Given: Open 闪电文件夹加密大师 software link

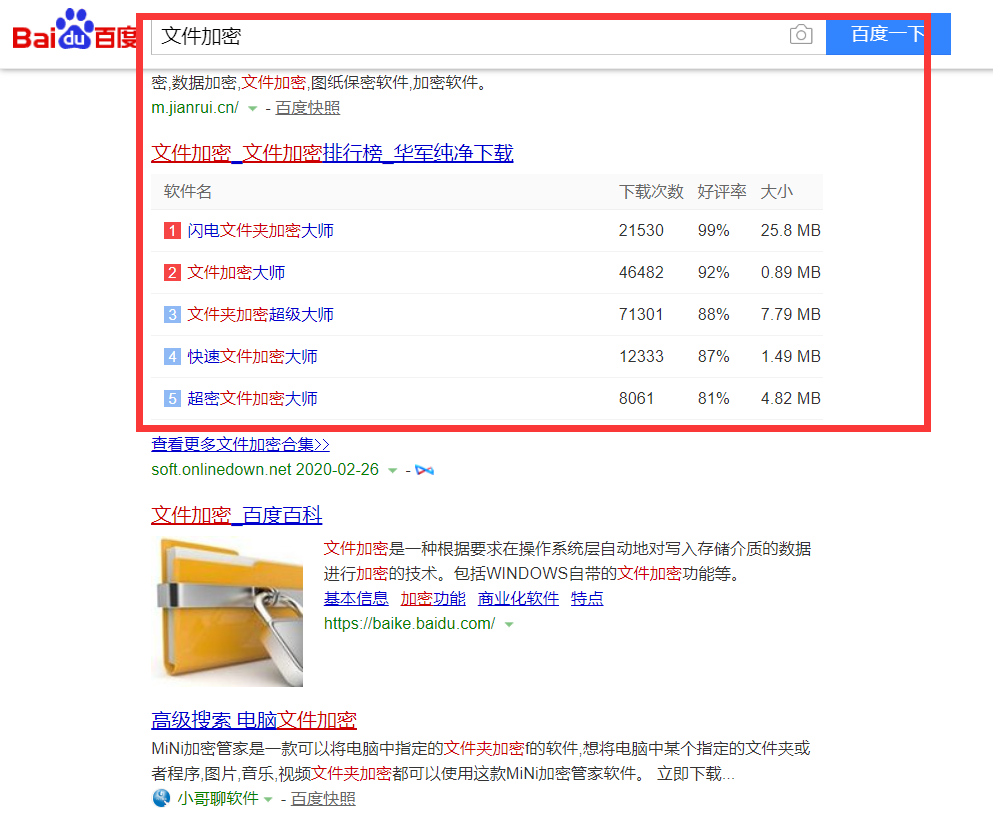Looking at the screenshot, I should click(260, 230).
